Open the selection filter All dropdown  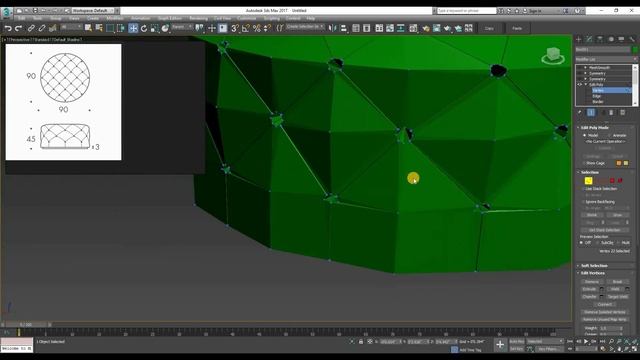click(71, 27)
